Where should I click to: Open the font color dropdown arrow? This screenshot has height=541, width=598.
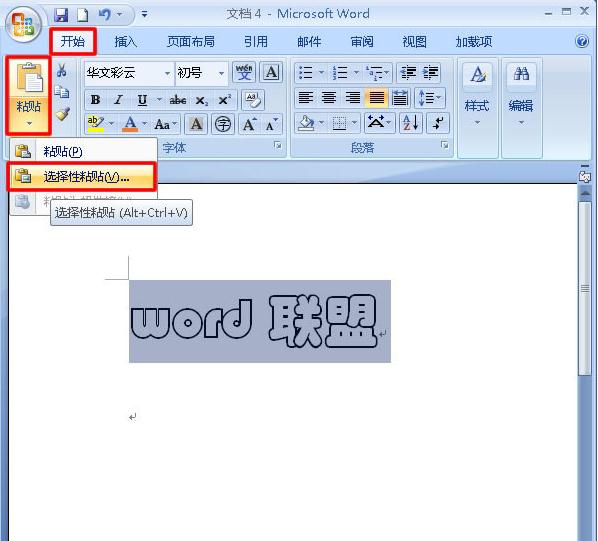pyautogui.click(x=145, y=124)
